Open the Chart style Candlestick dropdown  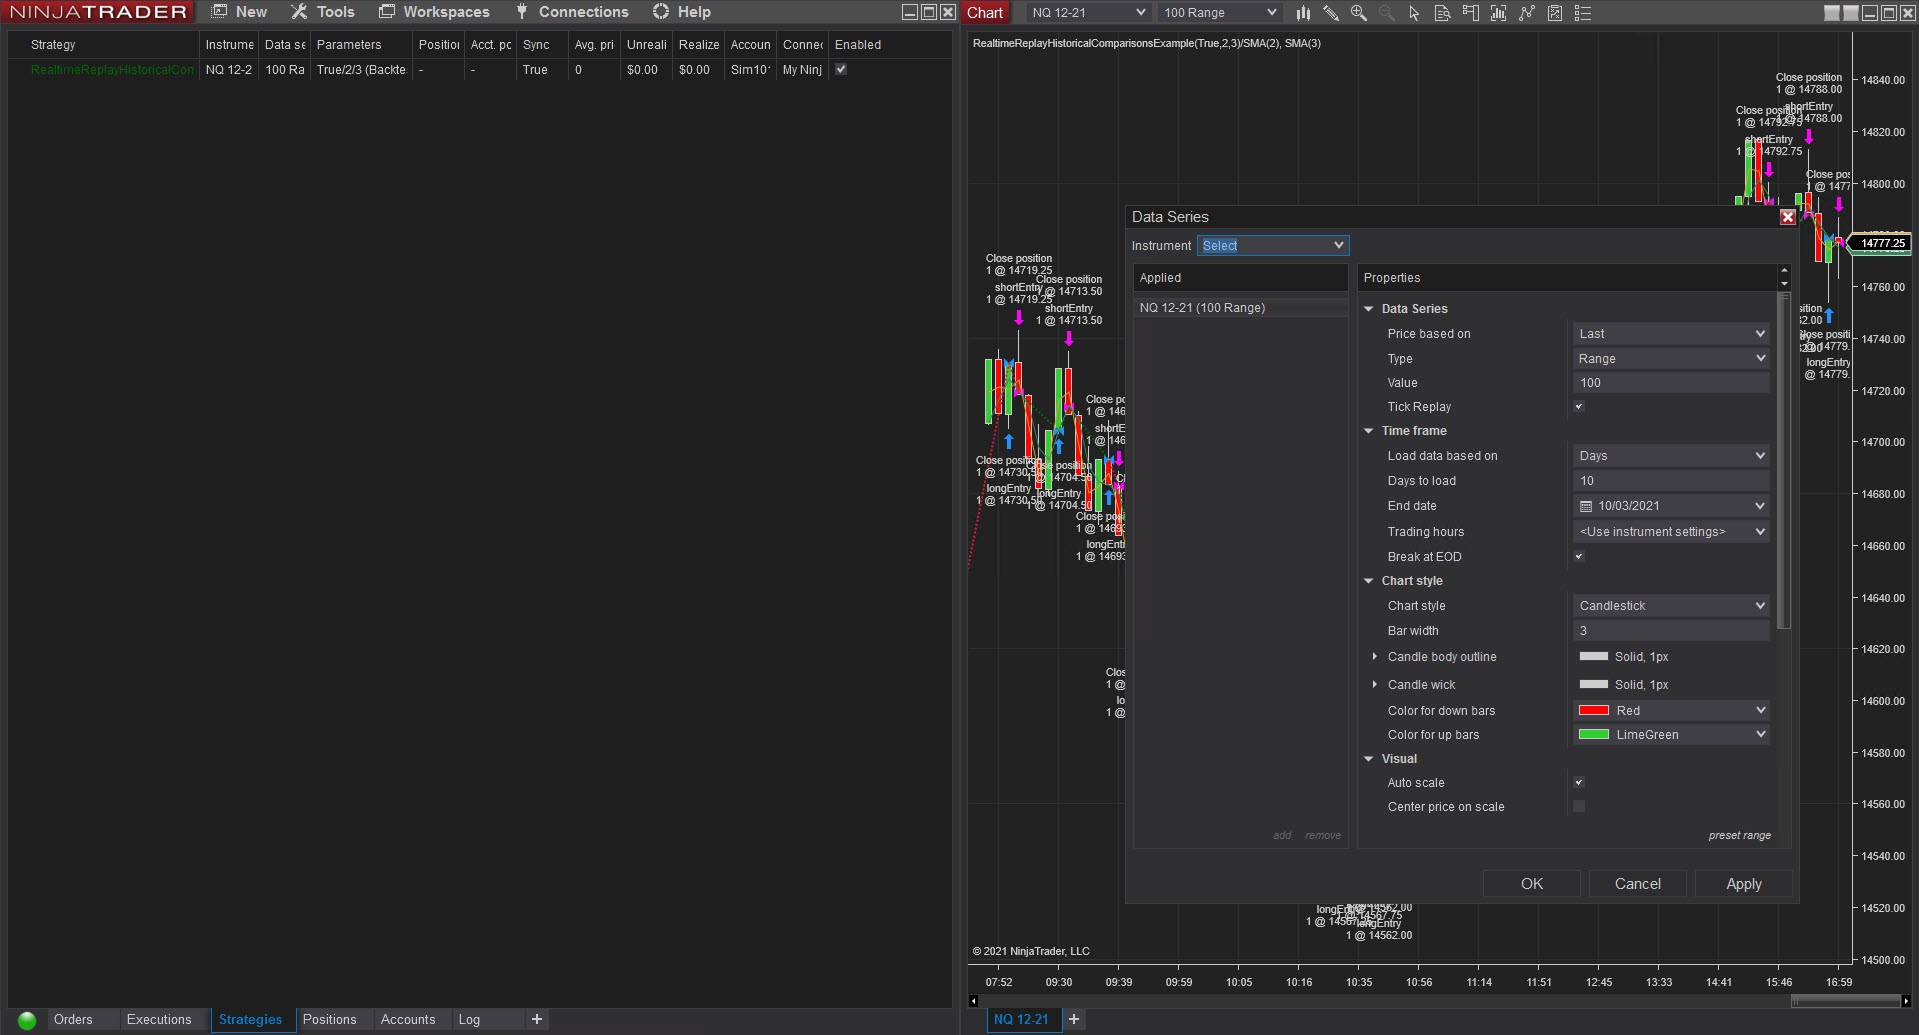click(x=1671, y=606)
